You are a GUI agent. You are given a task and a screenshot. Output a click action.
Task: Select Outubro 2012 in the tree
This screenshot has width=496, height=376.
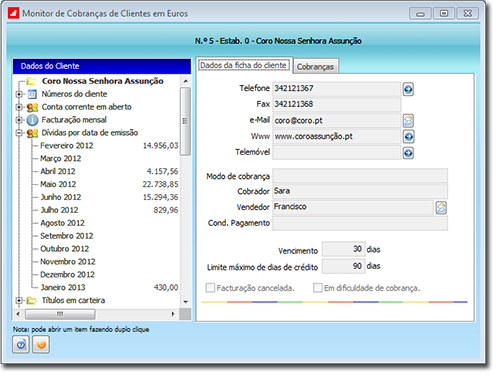pyautogui.click(x=65, y=249)
